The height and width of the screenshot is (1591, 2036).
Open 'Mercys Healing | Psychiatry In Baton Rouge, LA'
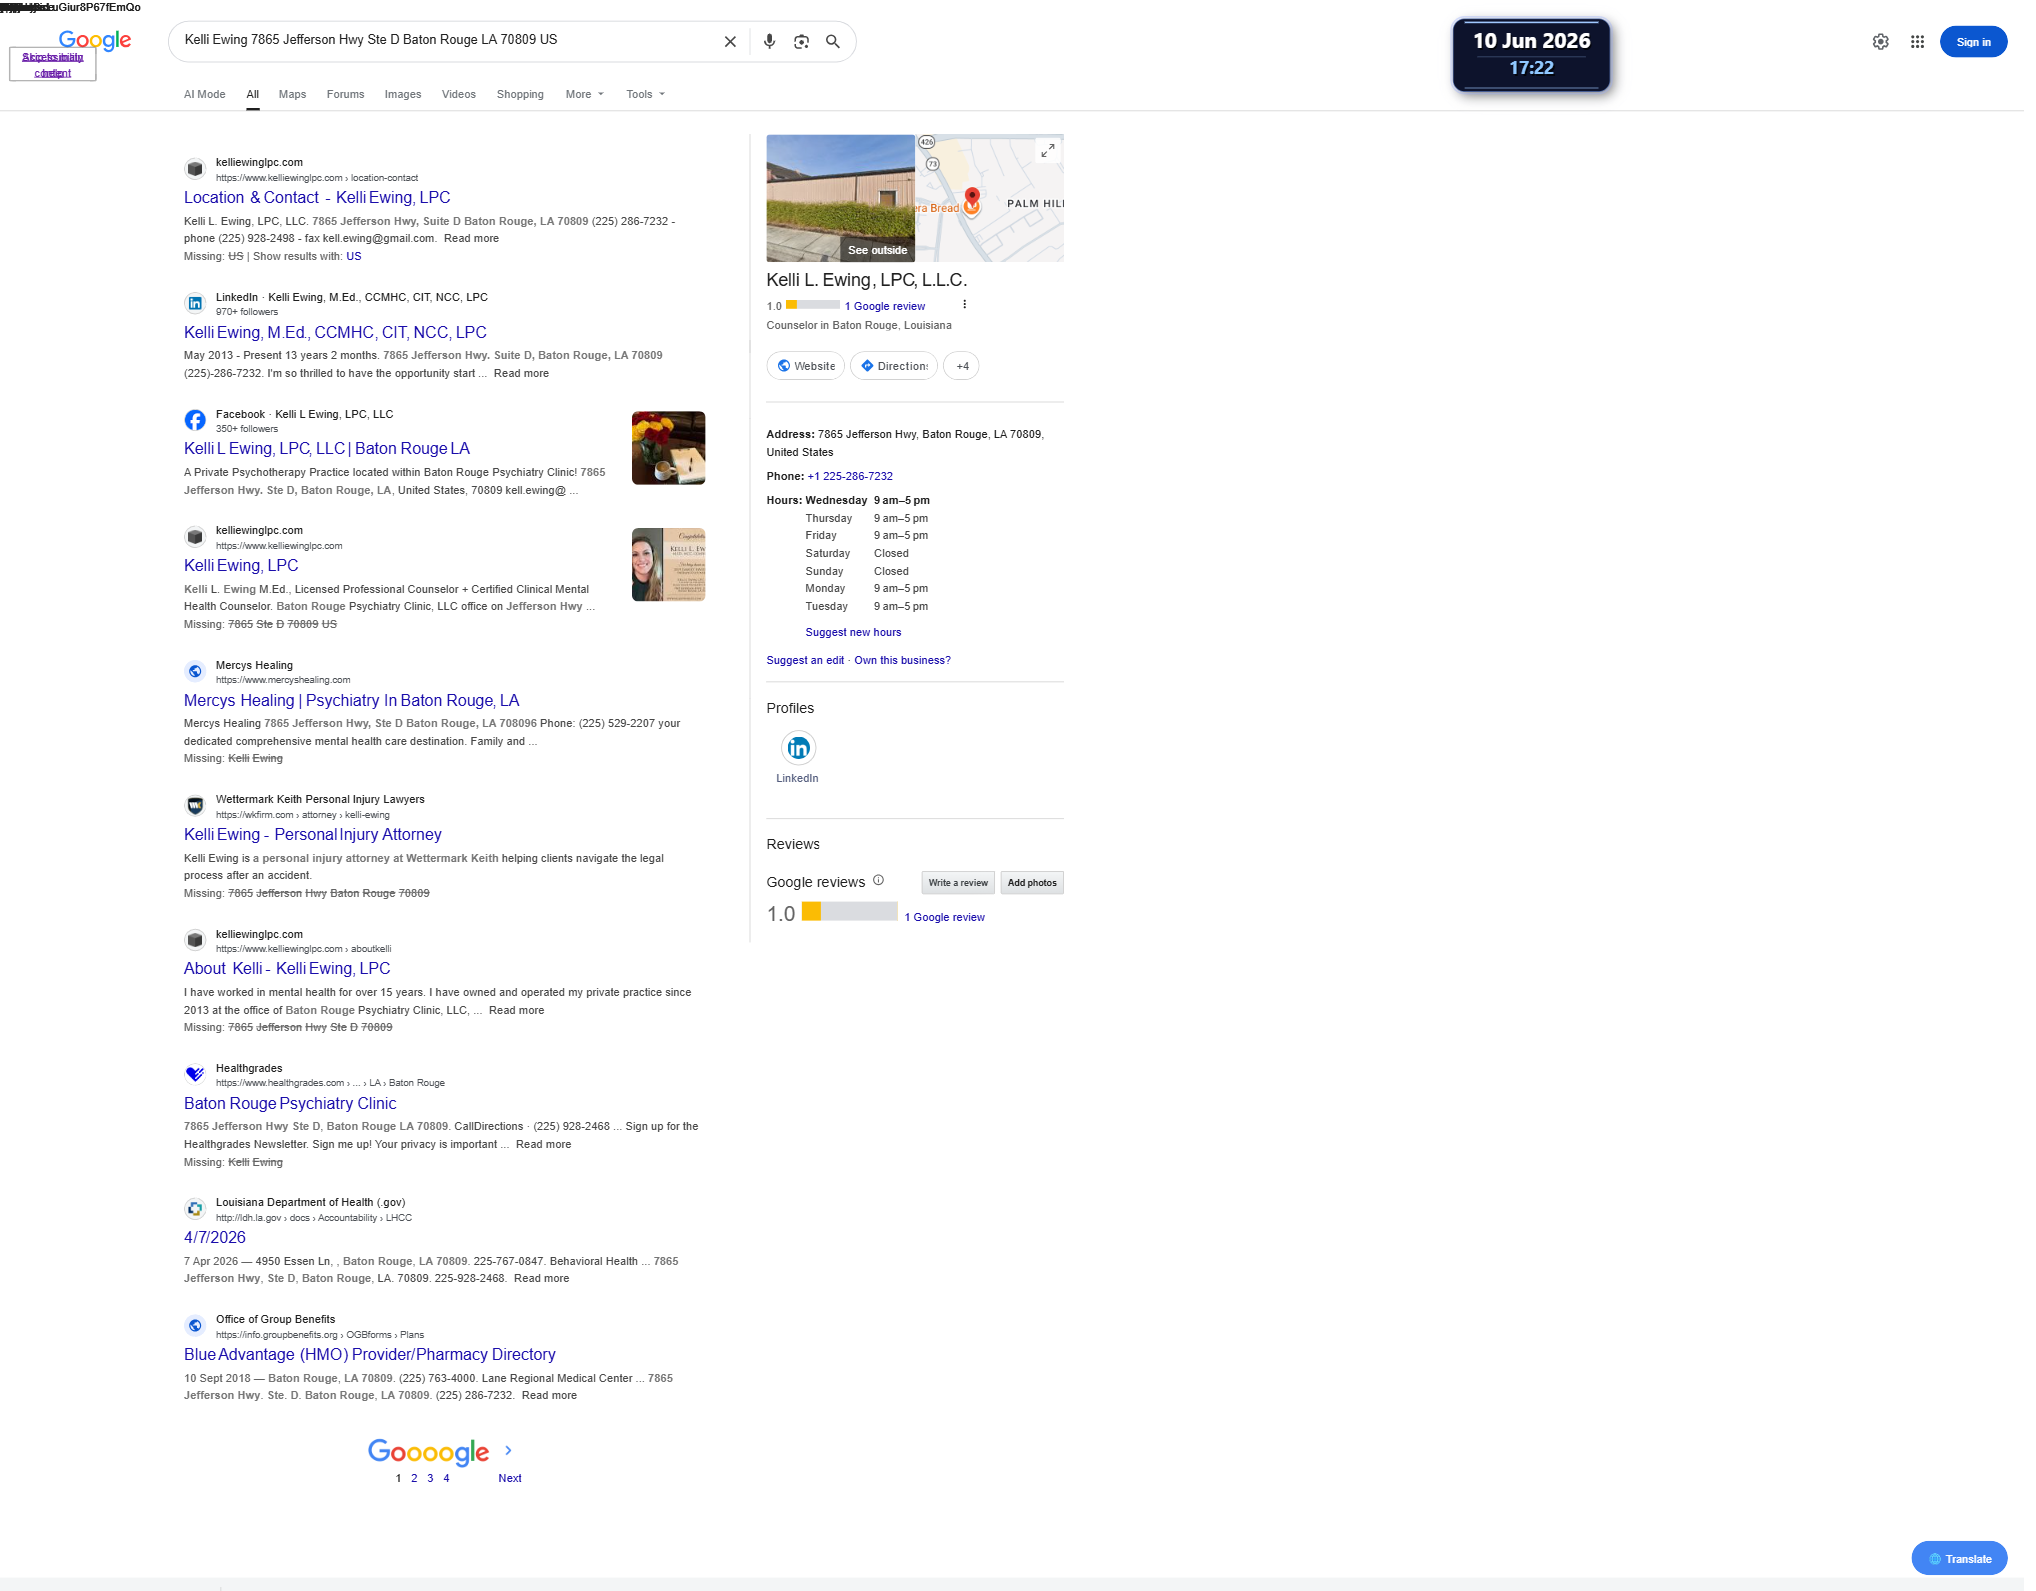352,700
